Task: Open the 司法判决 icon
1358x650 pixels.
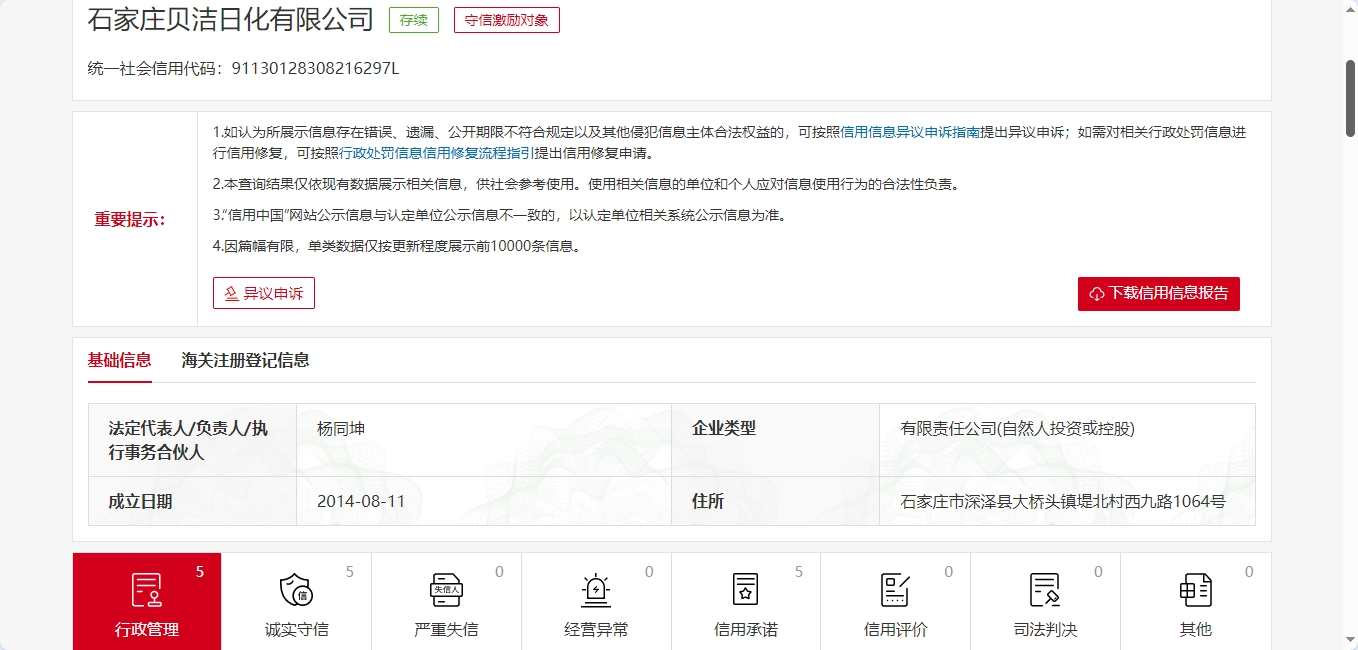Action: click(x=1045, y=590)
